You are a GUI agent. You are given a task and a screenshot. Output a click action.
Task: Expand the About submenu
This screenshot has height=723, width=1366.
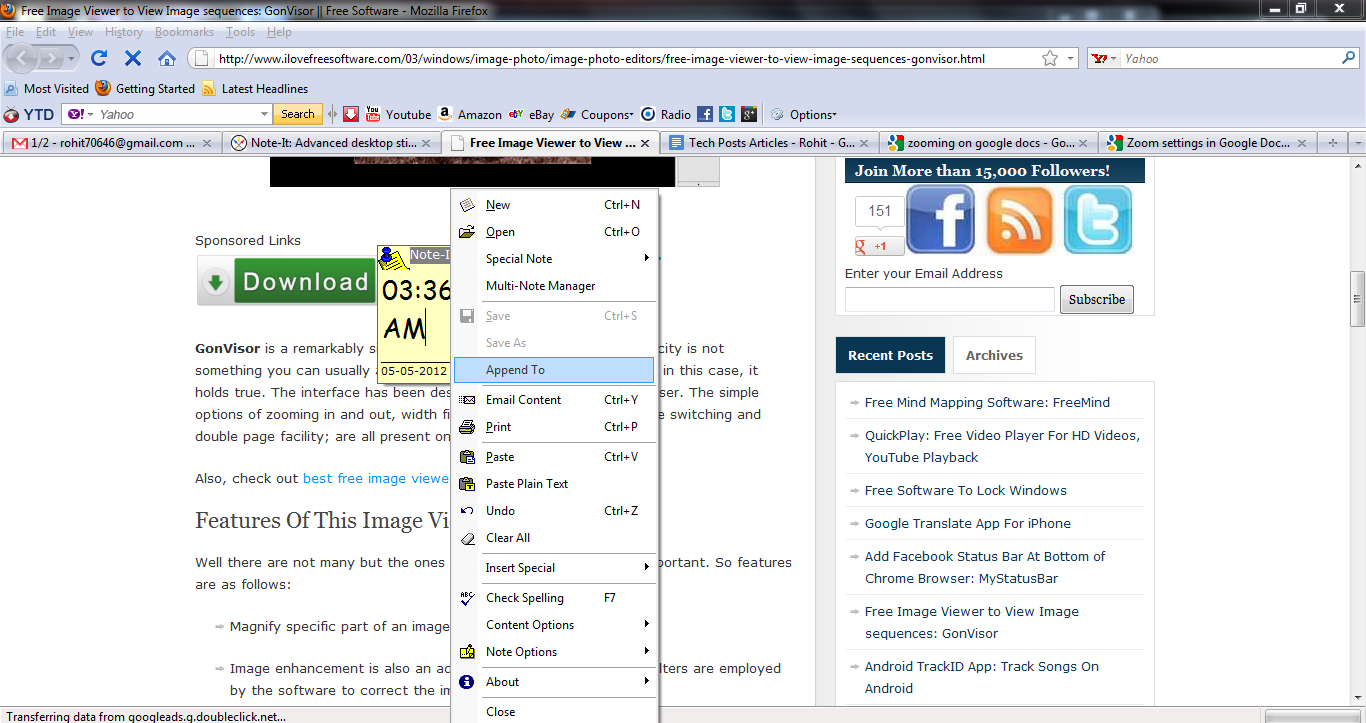556,682
